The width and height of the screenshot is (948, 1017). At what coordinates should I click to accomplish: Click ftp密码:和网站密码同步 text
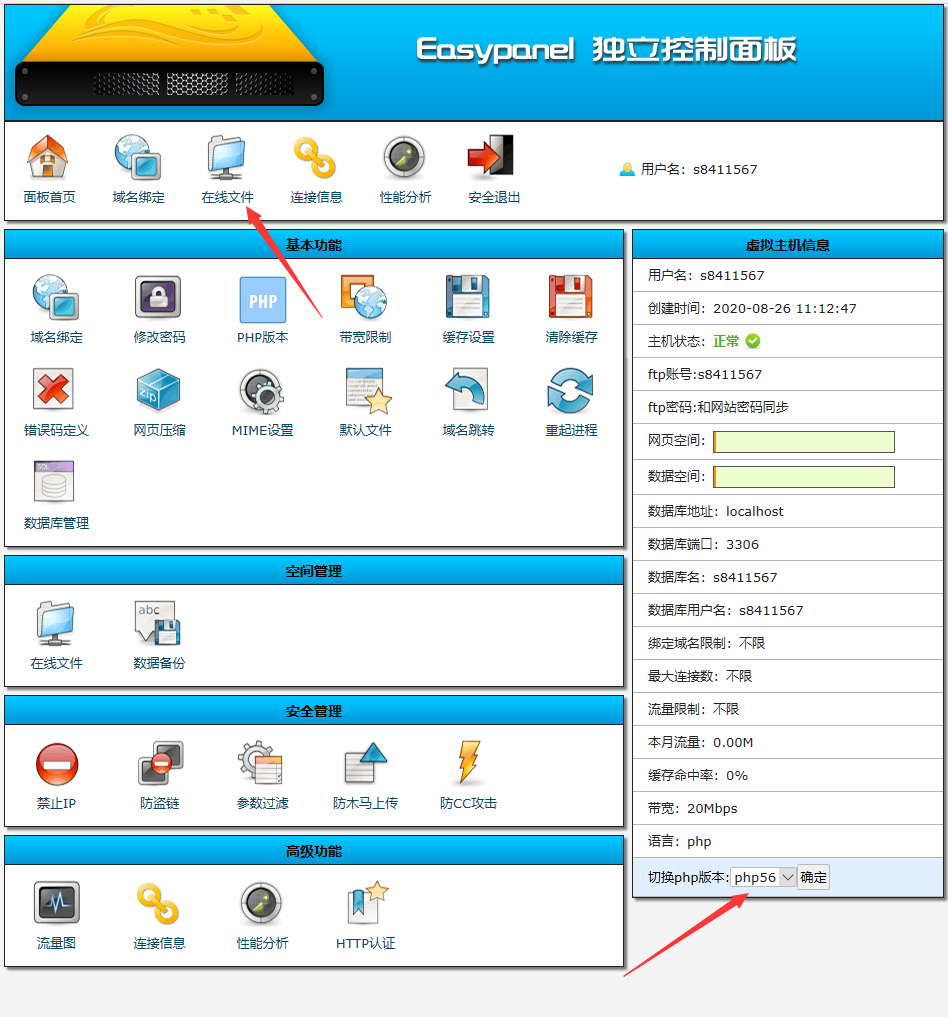click(x=718, y=407)
